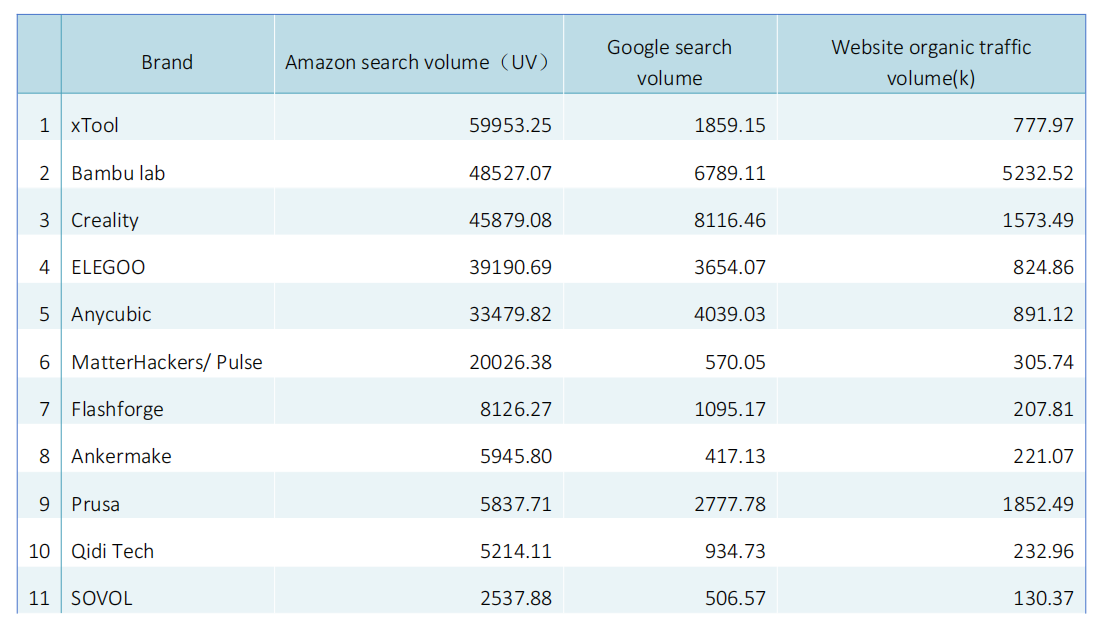Viewport: 1098px width, 626px height.
Task: Click the Flashforge brand cell
Action: coord(117,409)
